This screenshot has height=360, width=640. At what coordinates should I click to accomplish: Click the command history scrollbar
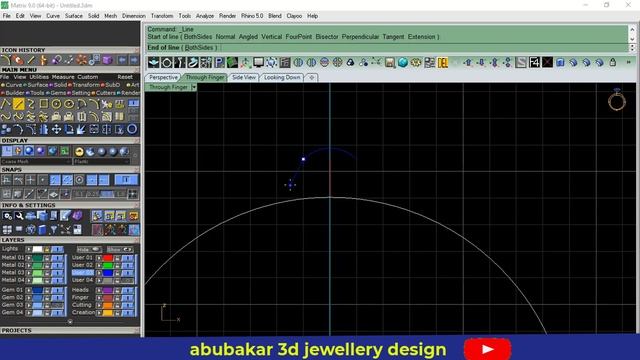(x=632, y=34)
